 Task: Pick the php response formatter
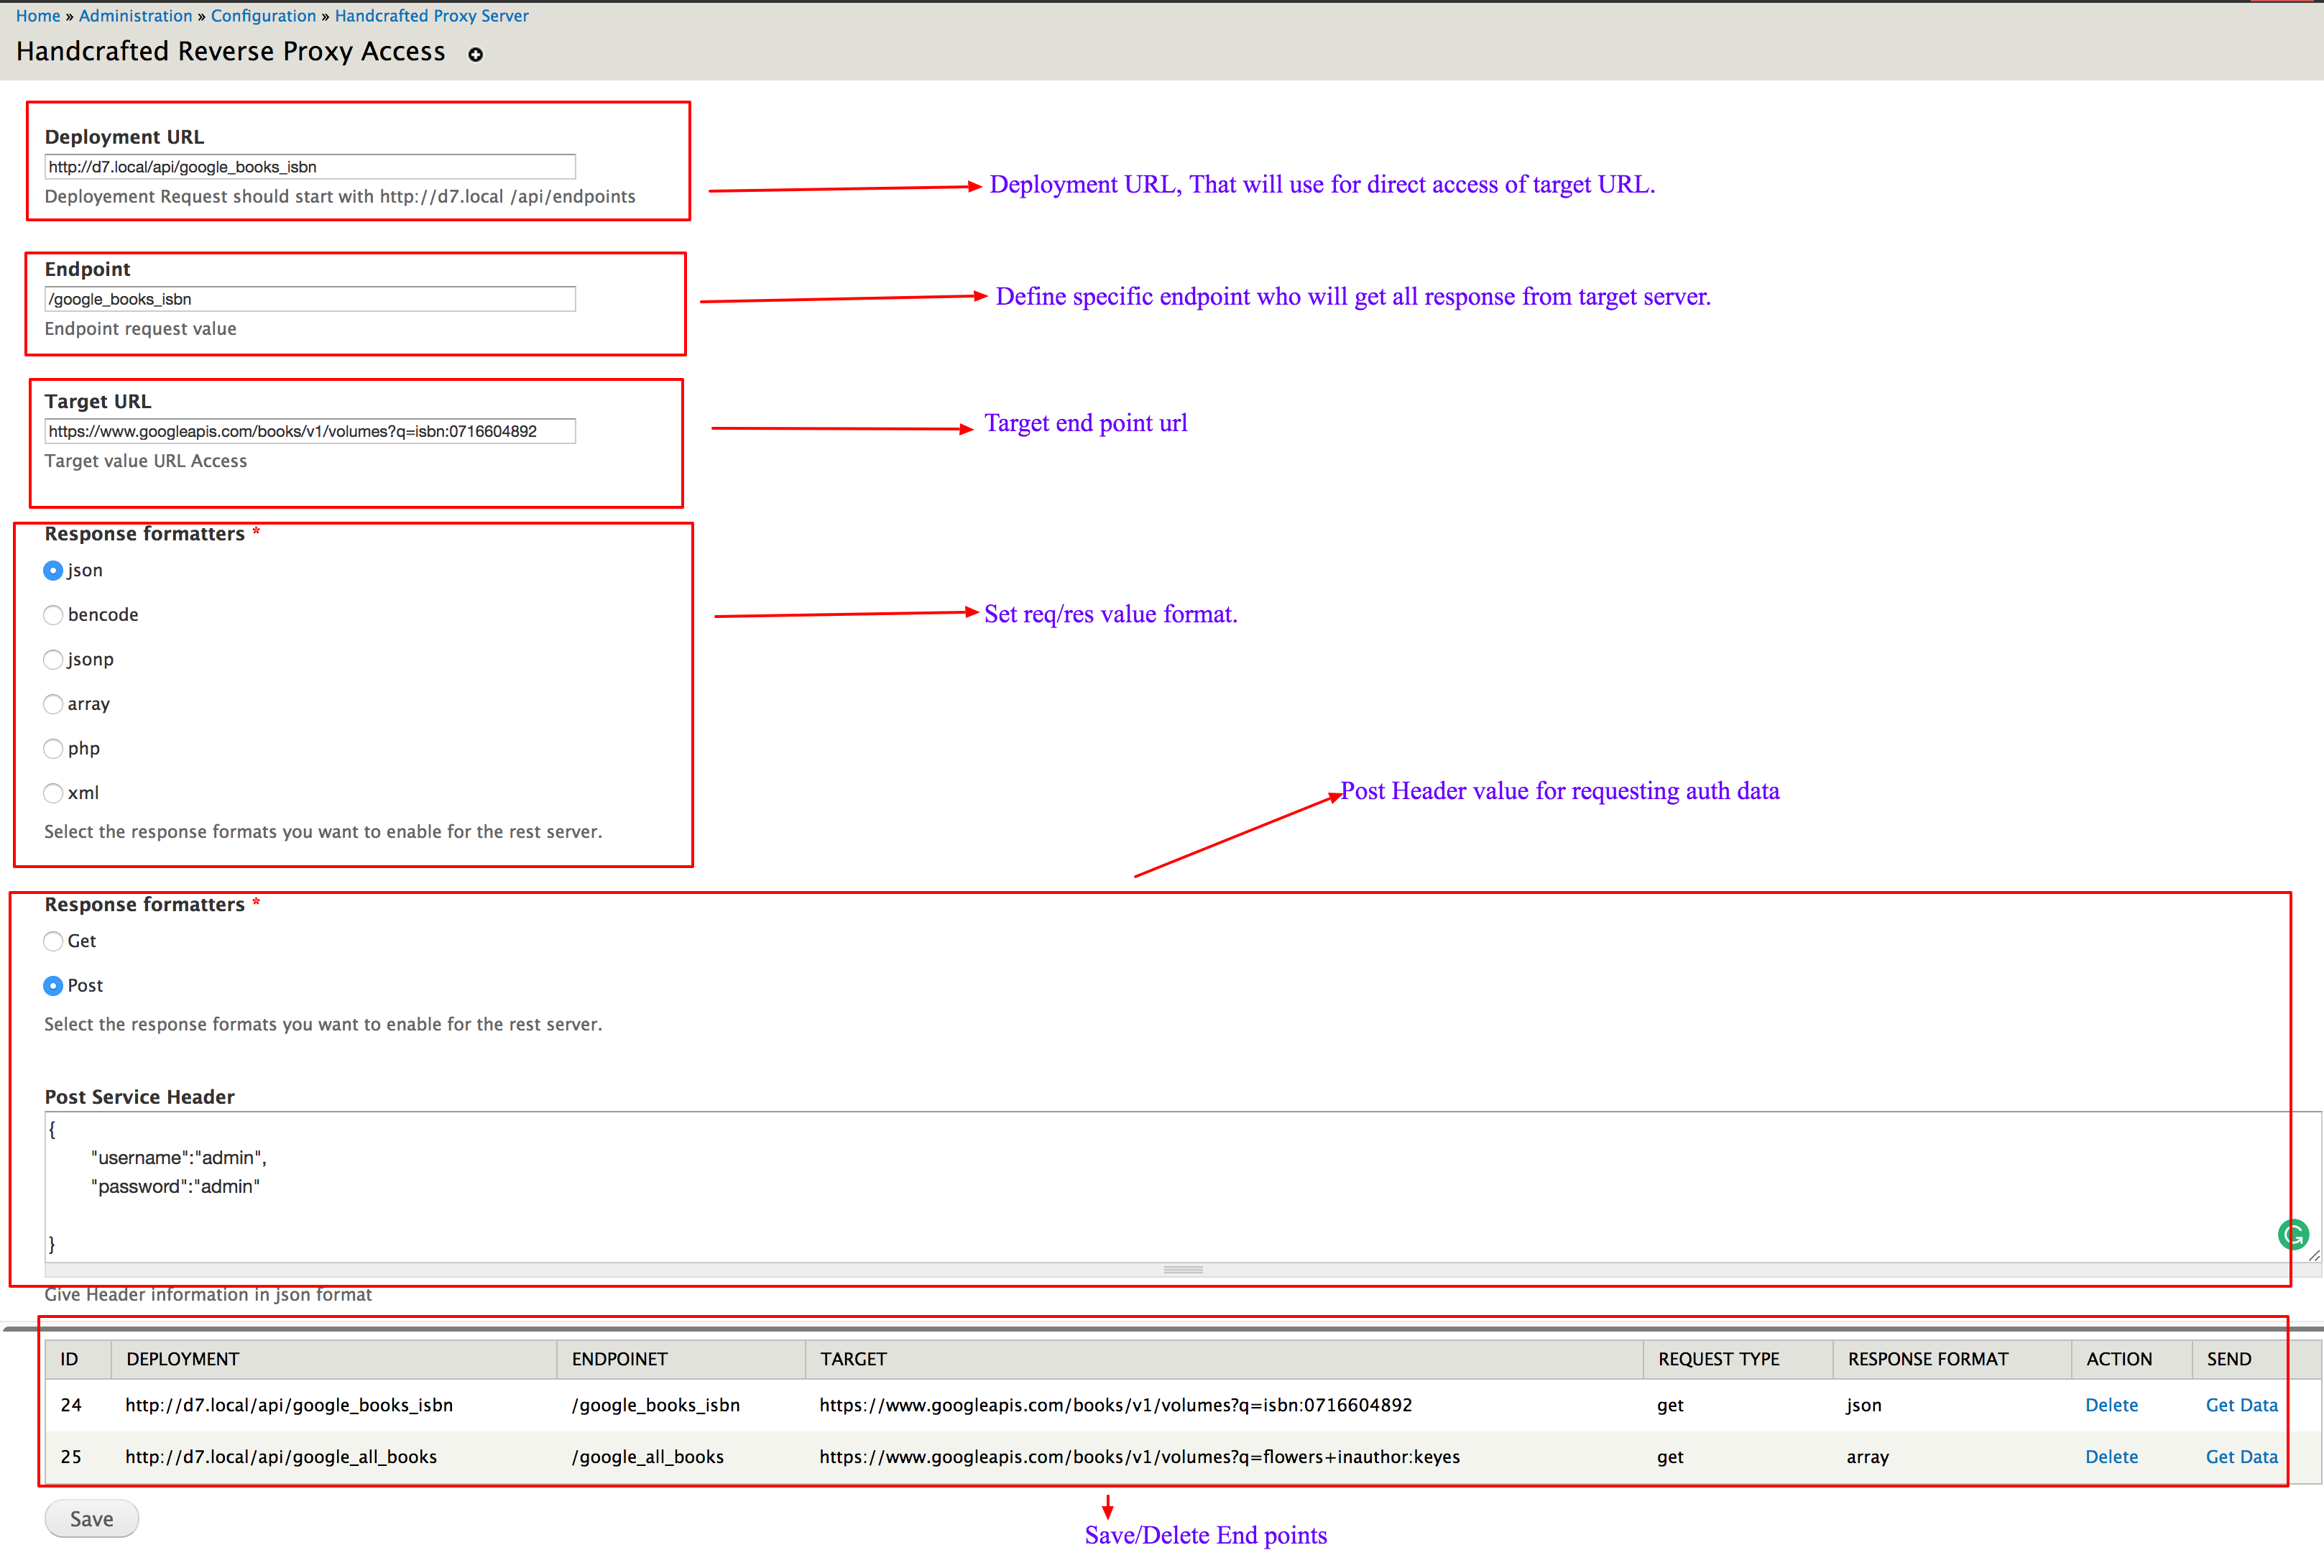tap(53, 749)
